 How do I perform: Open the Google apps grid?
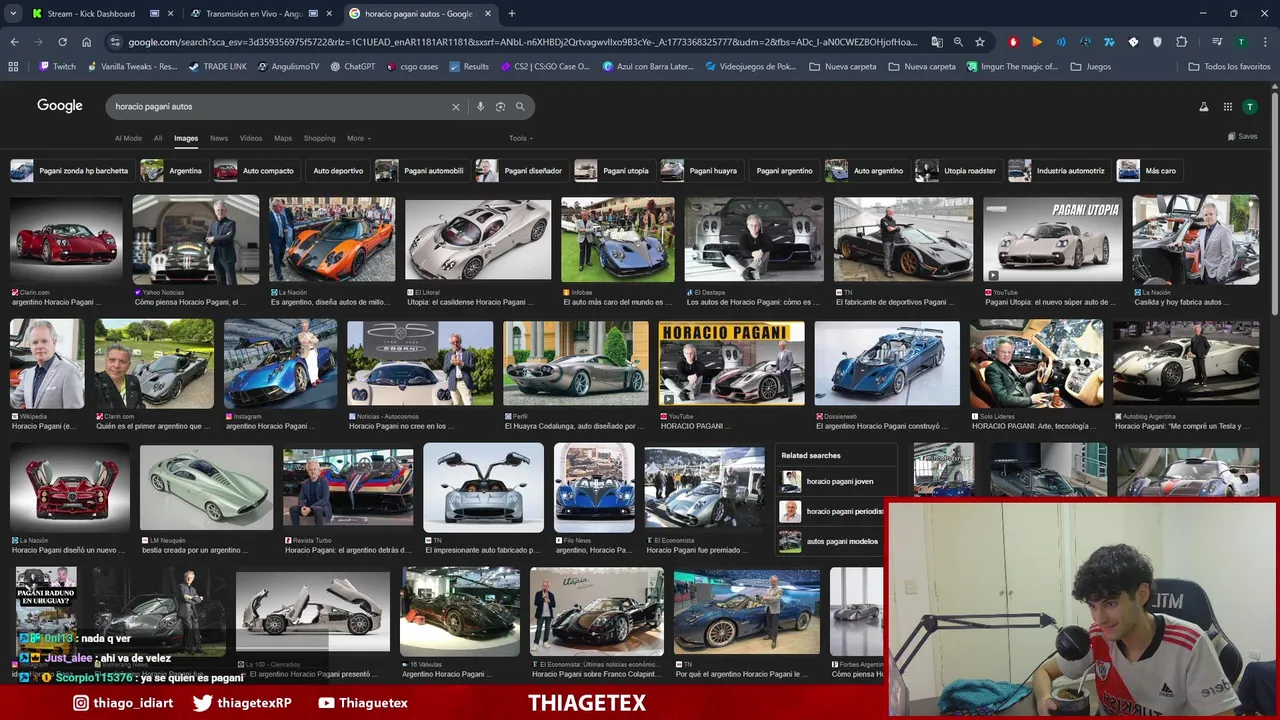click(x=1228, y=107)
